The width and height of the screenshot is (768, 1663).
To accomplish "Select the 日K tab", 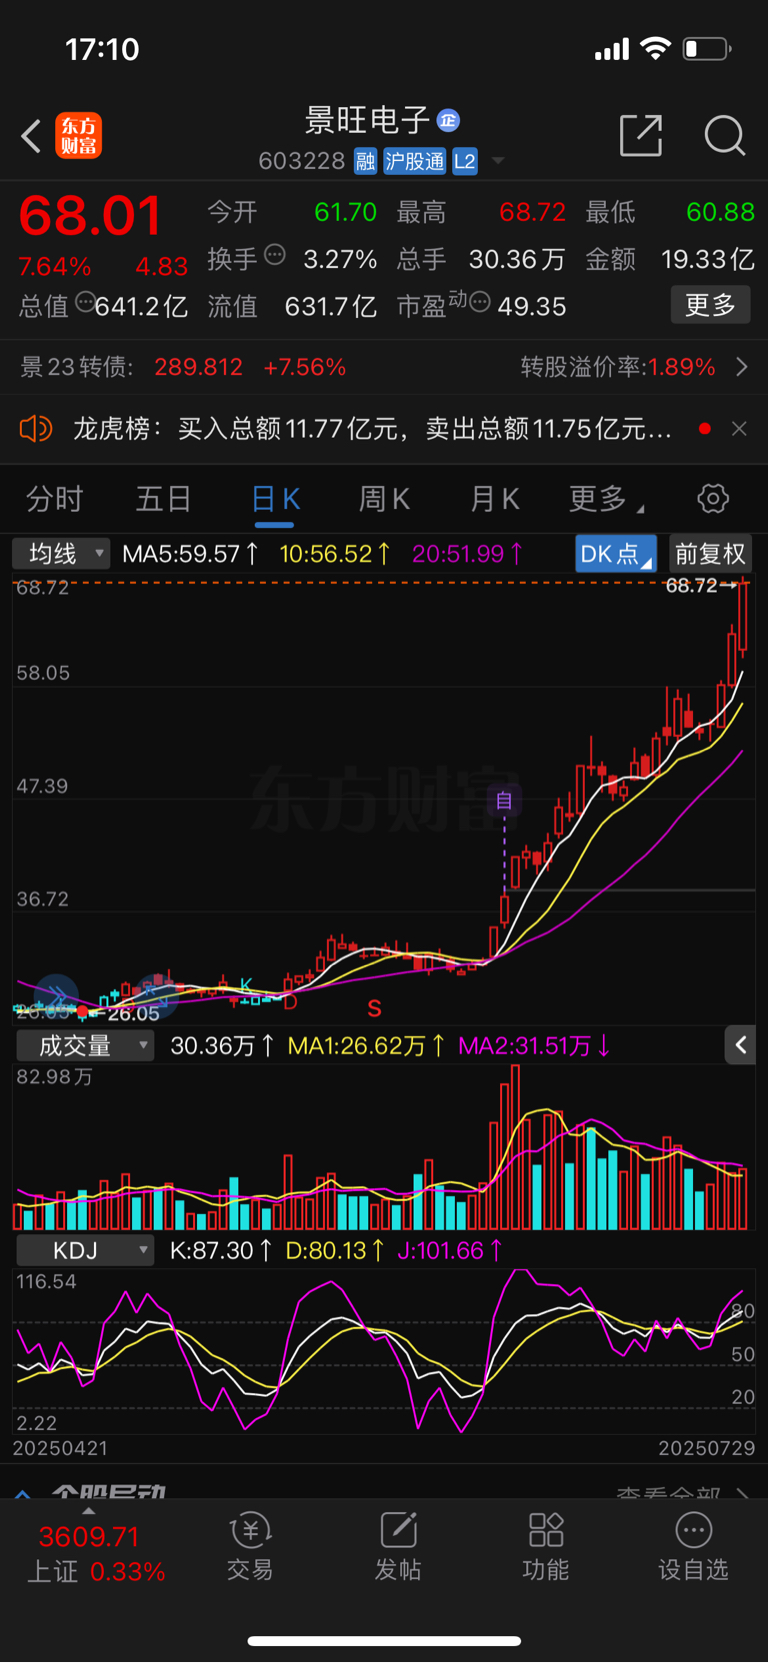I will coord(275,499).
